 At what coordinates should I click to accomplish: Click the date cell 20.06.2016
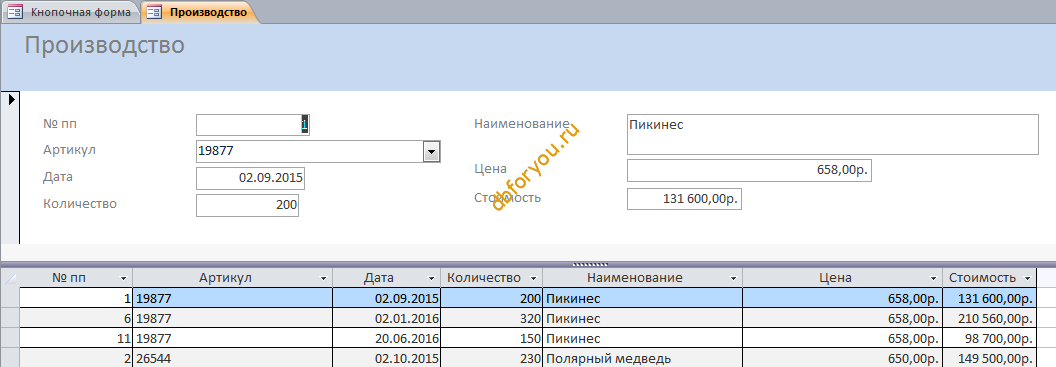point(387,338)
